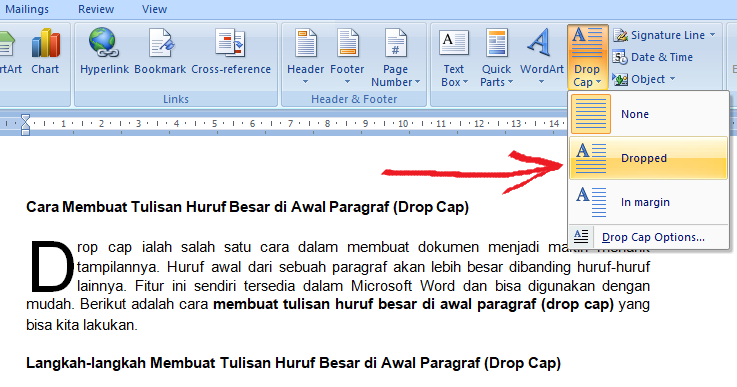Screen dimensions: 737x387
Task: Open Drop Cap Options... menu entry
Action: pos(649,237)
